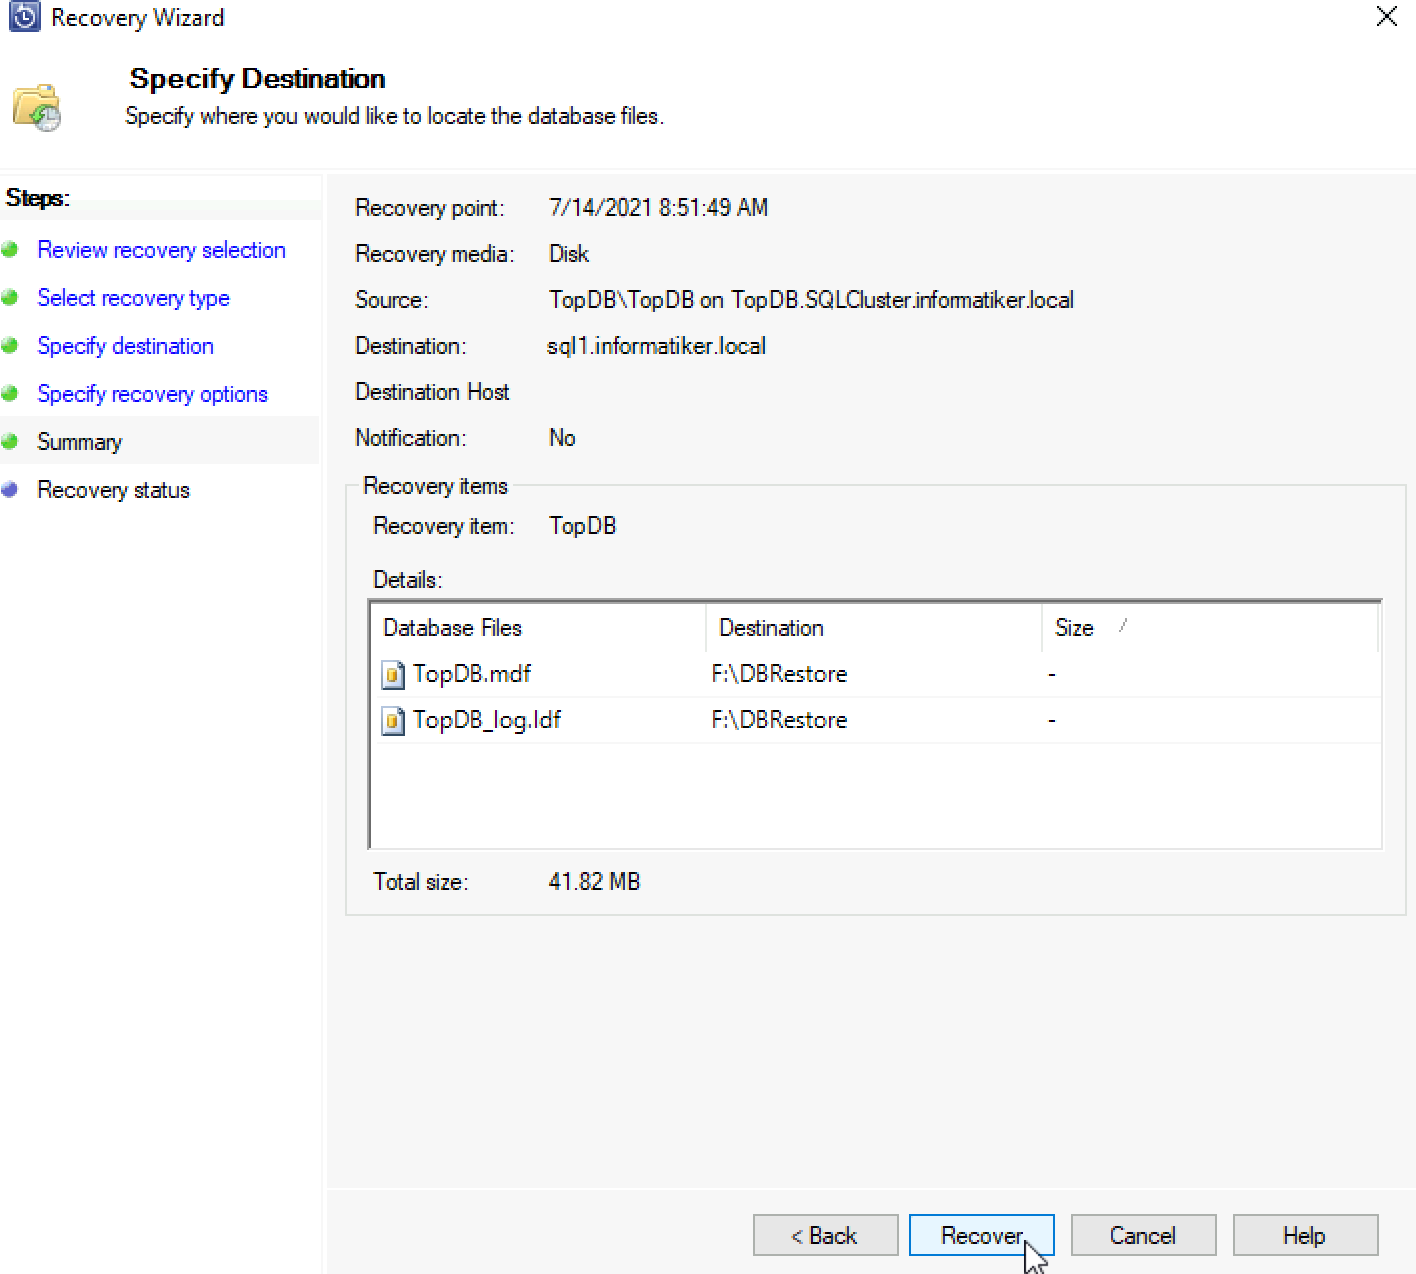Image resolution: width=1416 pixels, height=1274 pixels.
Task: Start recovery with the Recover button
Action: click(x=981, y=1235)
